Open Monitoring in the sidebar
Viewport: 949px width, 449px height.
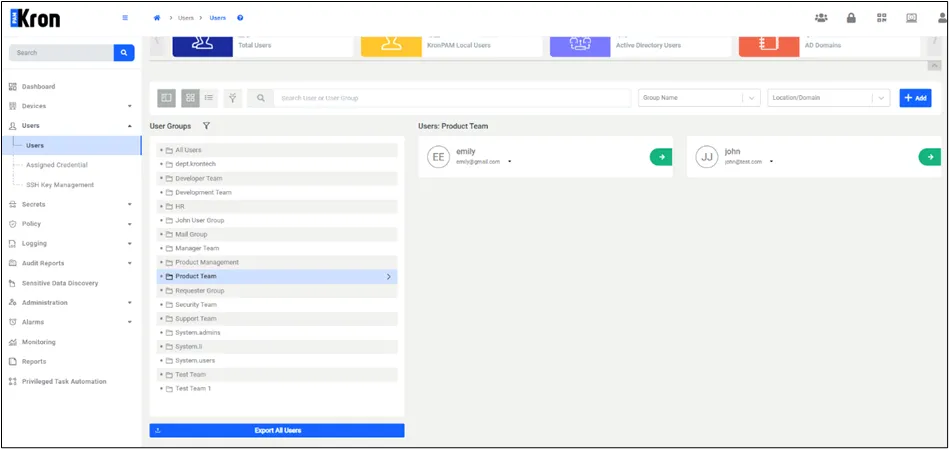point(38,342)
